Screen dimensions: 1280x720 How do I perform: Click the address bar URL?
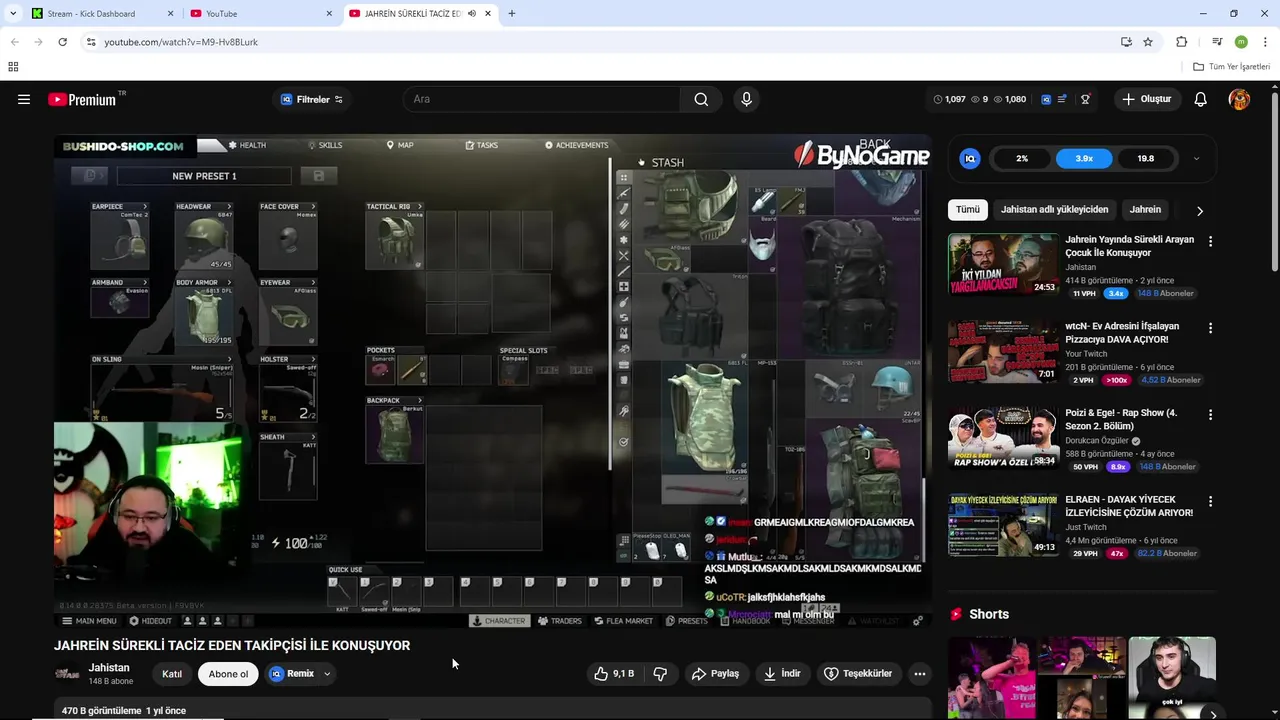[x=181, y=42]
